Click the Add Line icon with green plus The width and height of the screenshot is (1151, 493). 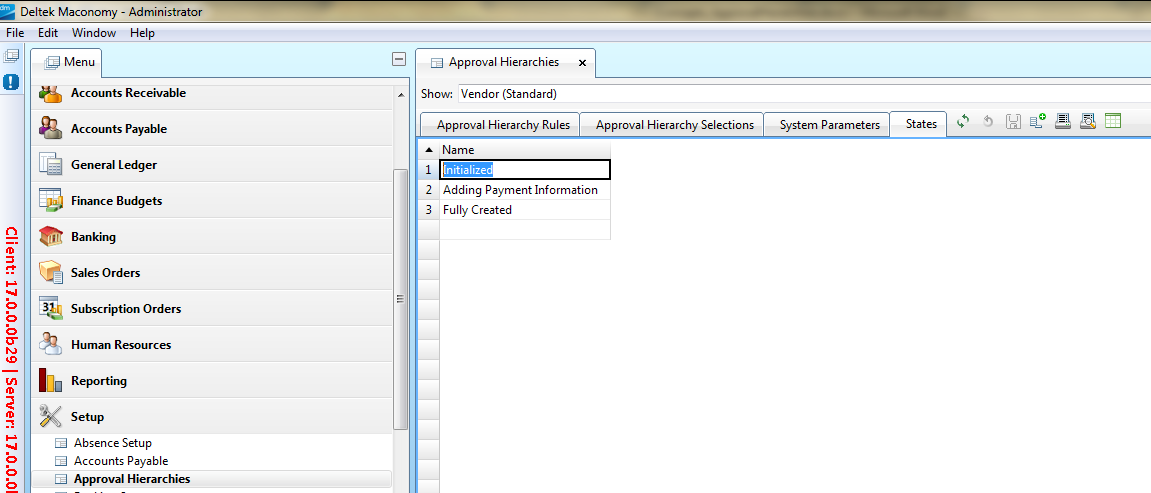pos(1038,122)
